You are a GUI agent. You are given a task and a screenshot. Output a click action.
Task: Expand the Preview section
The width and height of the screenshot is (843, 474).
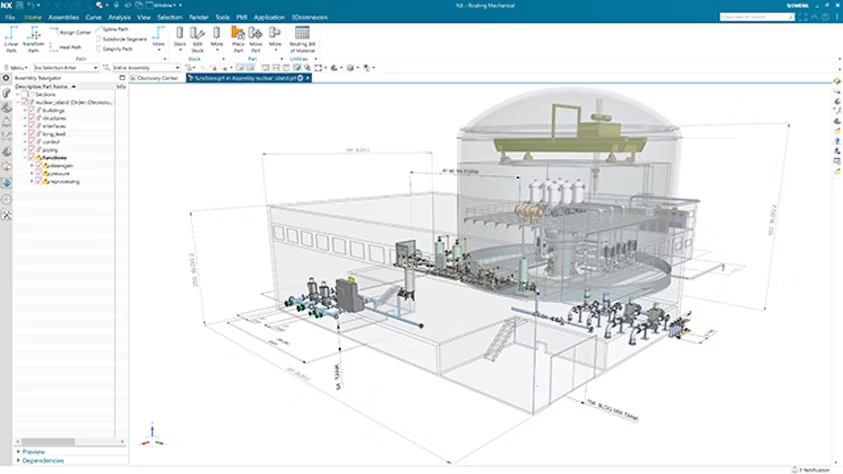pos(34,452)
